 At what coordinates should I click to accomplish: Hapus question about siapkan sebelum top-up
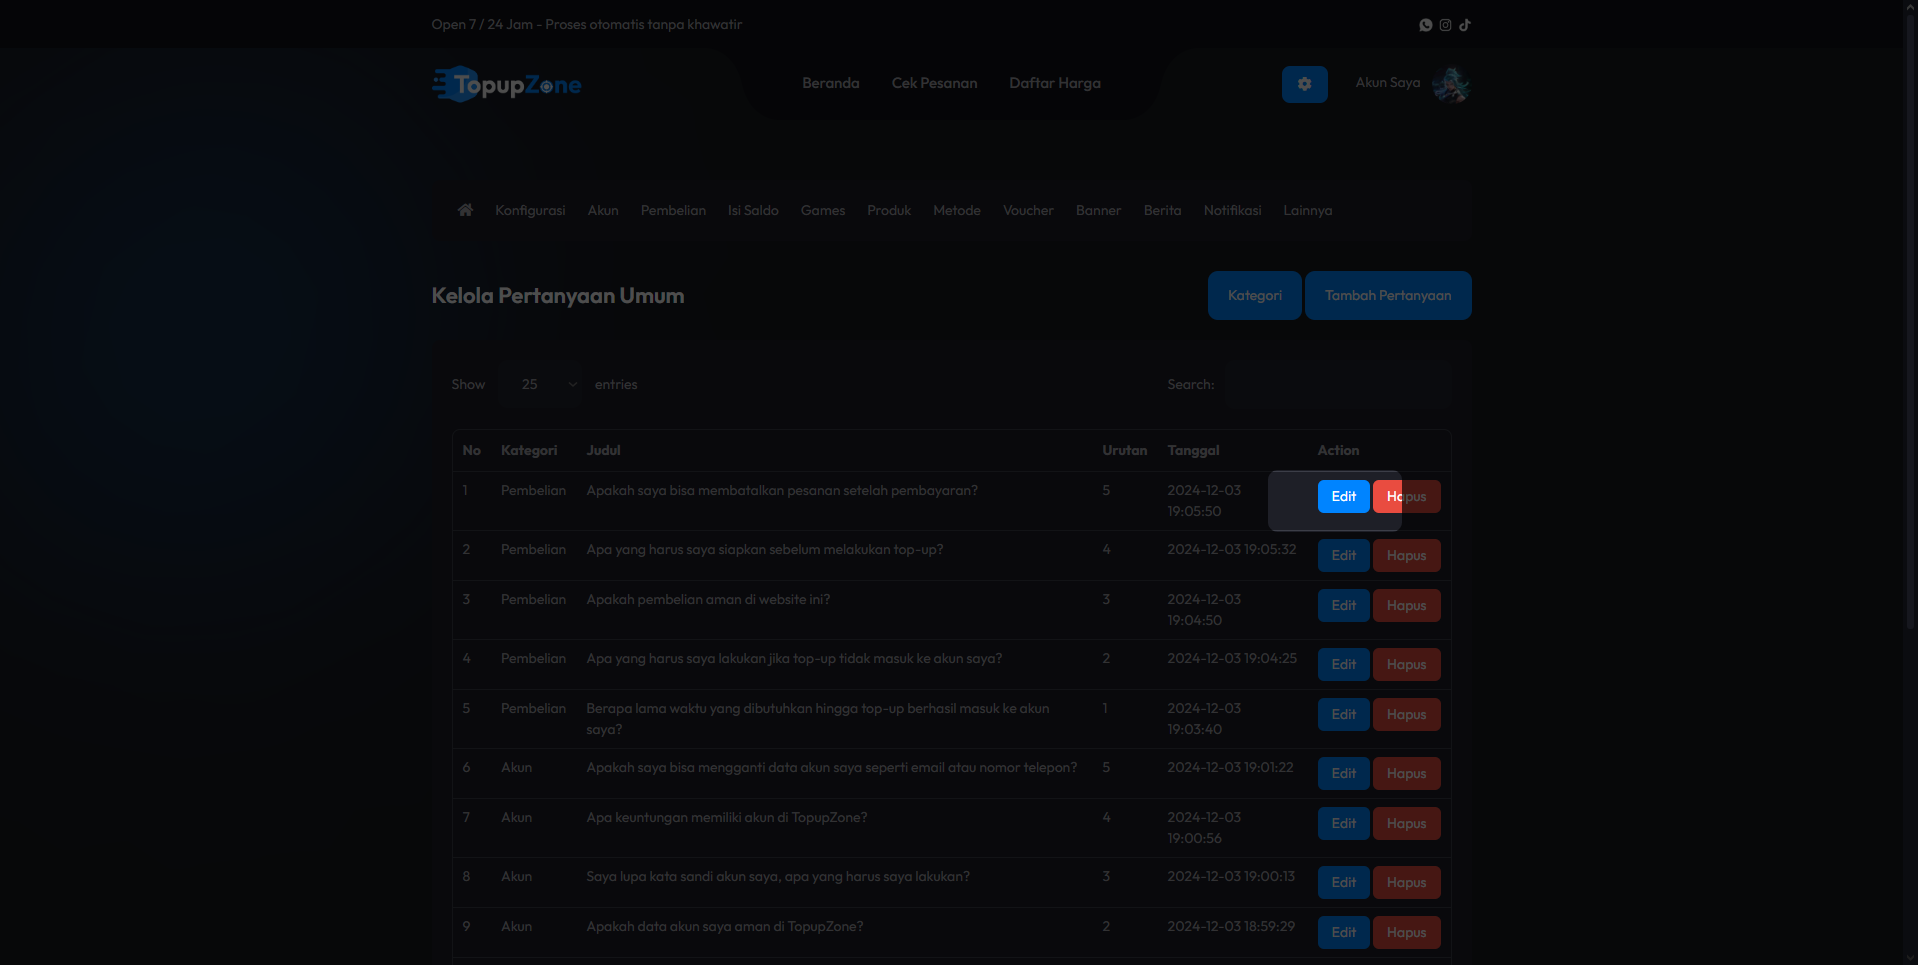(1407, 555)
